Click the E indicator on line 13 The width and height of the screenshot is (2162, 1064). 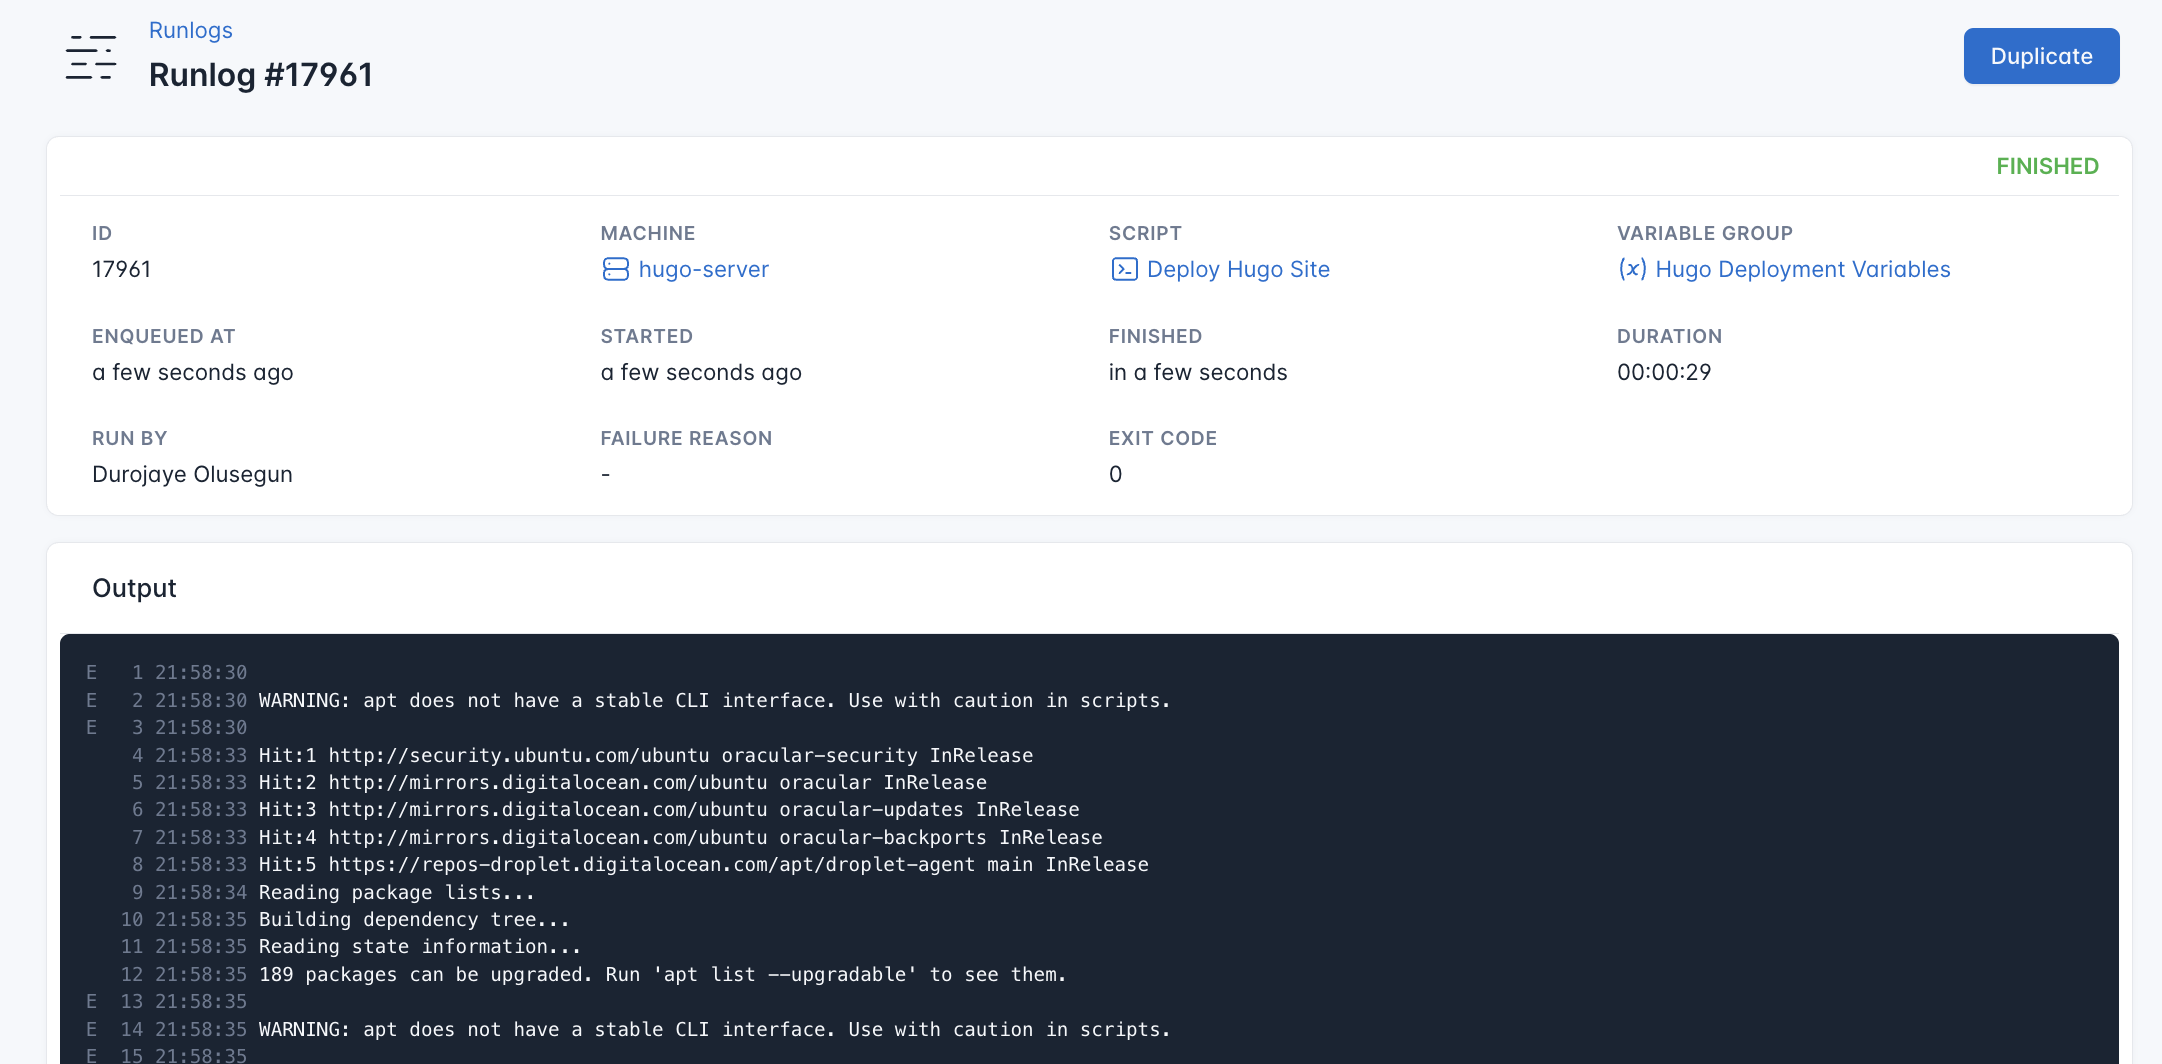[91, 1001]
